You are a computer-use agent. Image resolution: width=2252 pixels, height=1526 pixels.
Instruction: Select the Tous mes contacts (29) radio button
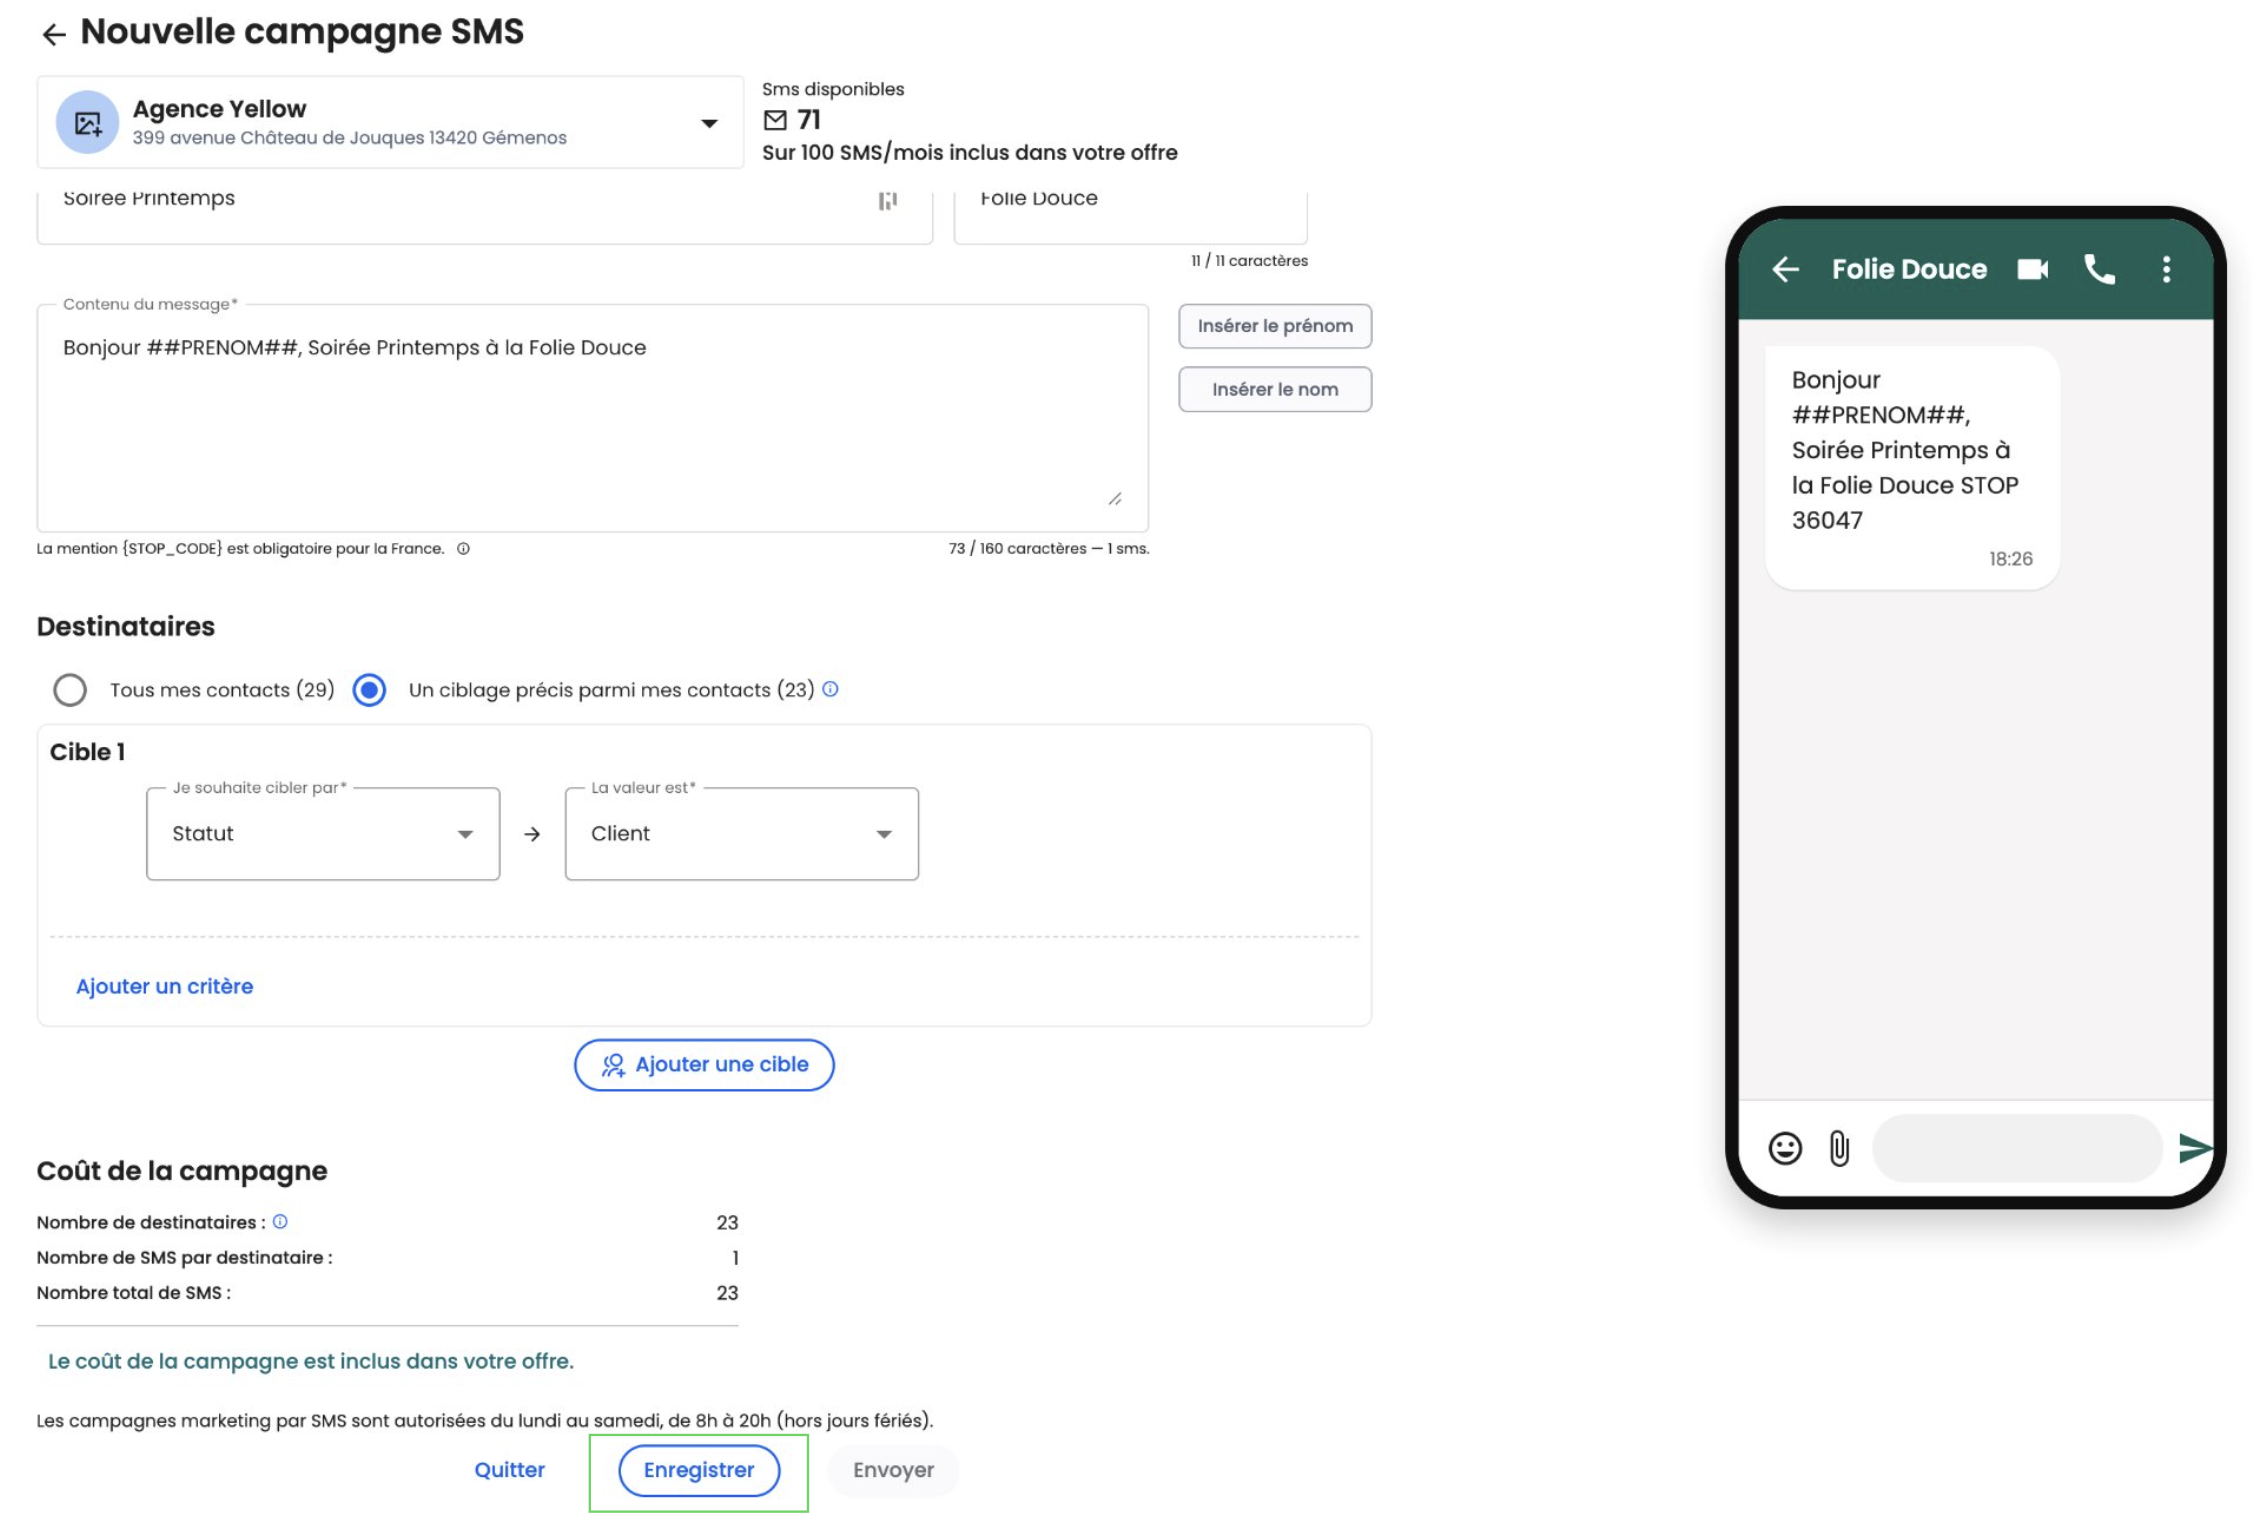(70, 690)
